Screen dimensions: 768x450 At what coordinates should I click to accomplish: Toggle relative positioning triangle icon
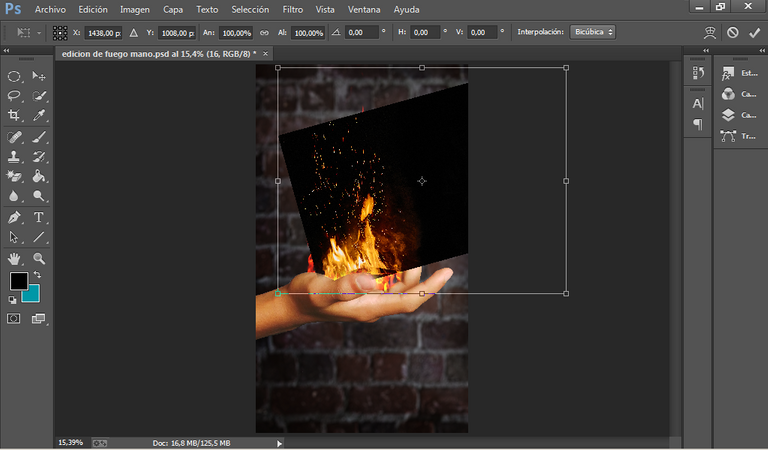pyautogui.click(x=133, y=33)
